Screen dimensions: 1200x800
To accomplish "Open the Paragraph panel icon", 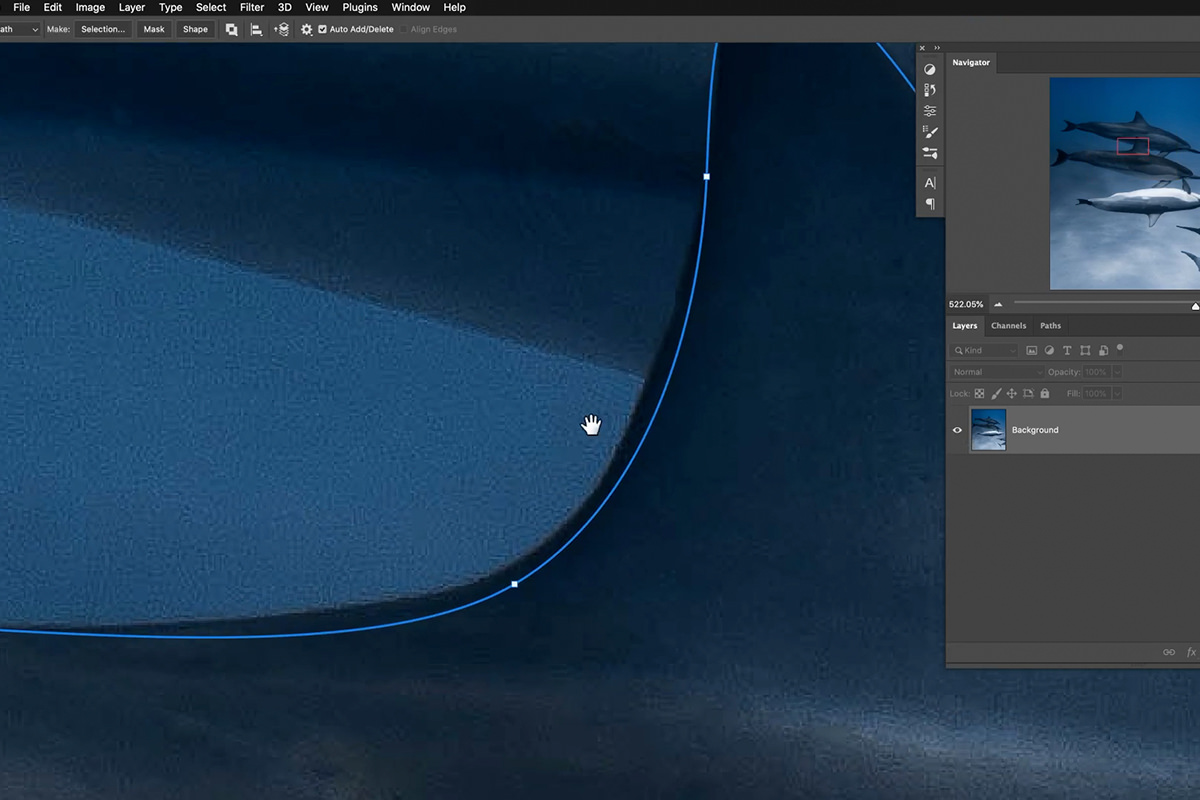I will 928,203.
